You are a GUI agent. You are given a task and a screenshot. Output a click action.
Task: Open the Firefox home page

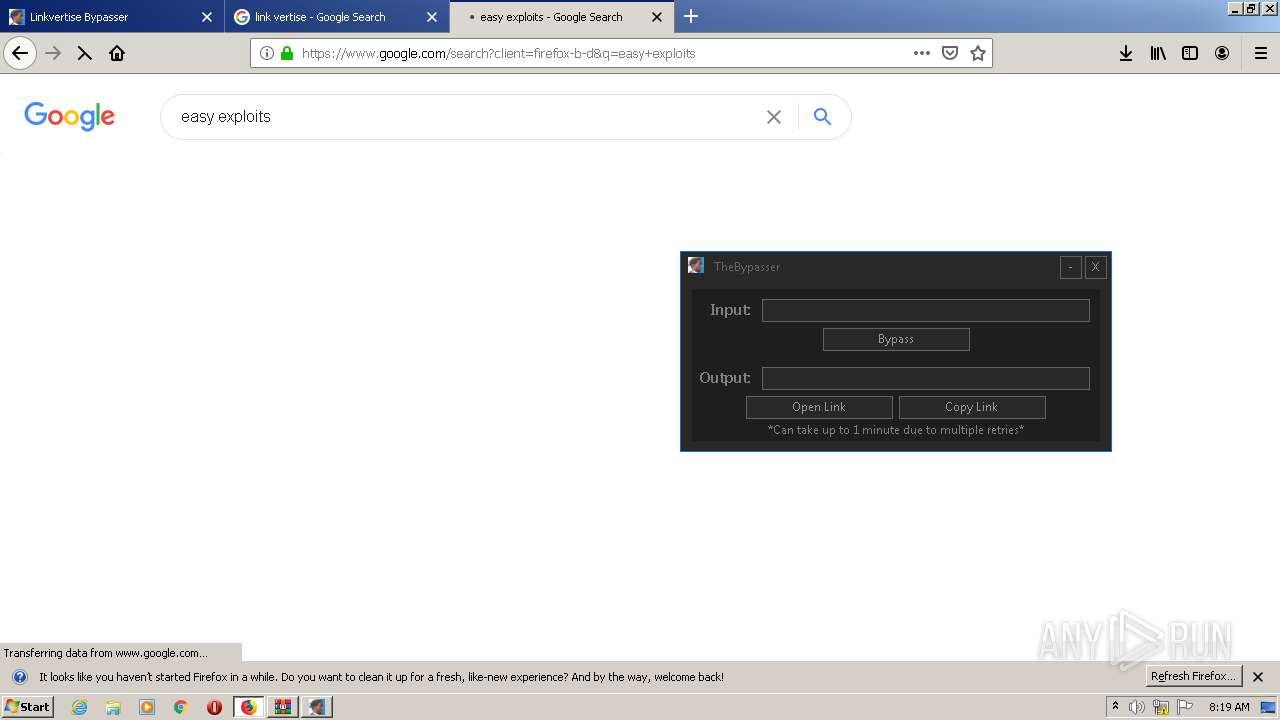pyautogui.click(x=117, y=53)
